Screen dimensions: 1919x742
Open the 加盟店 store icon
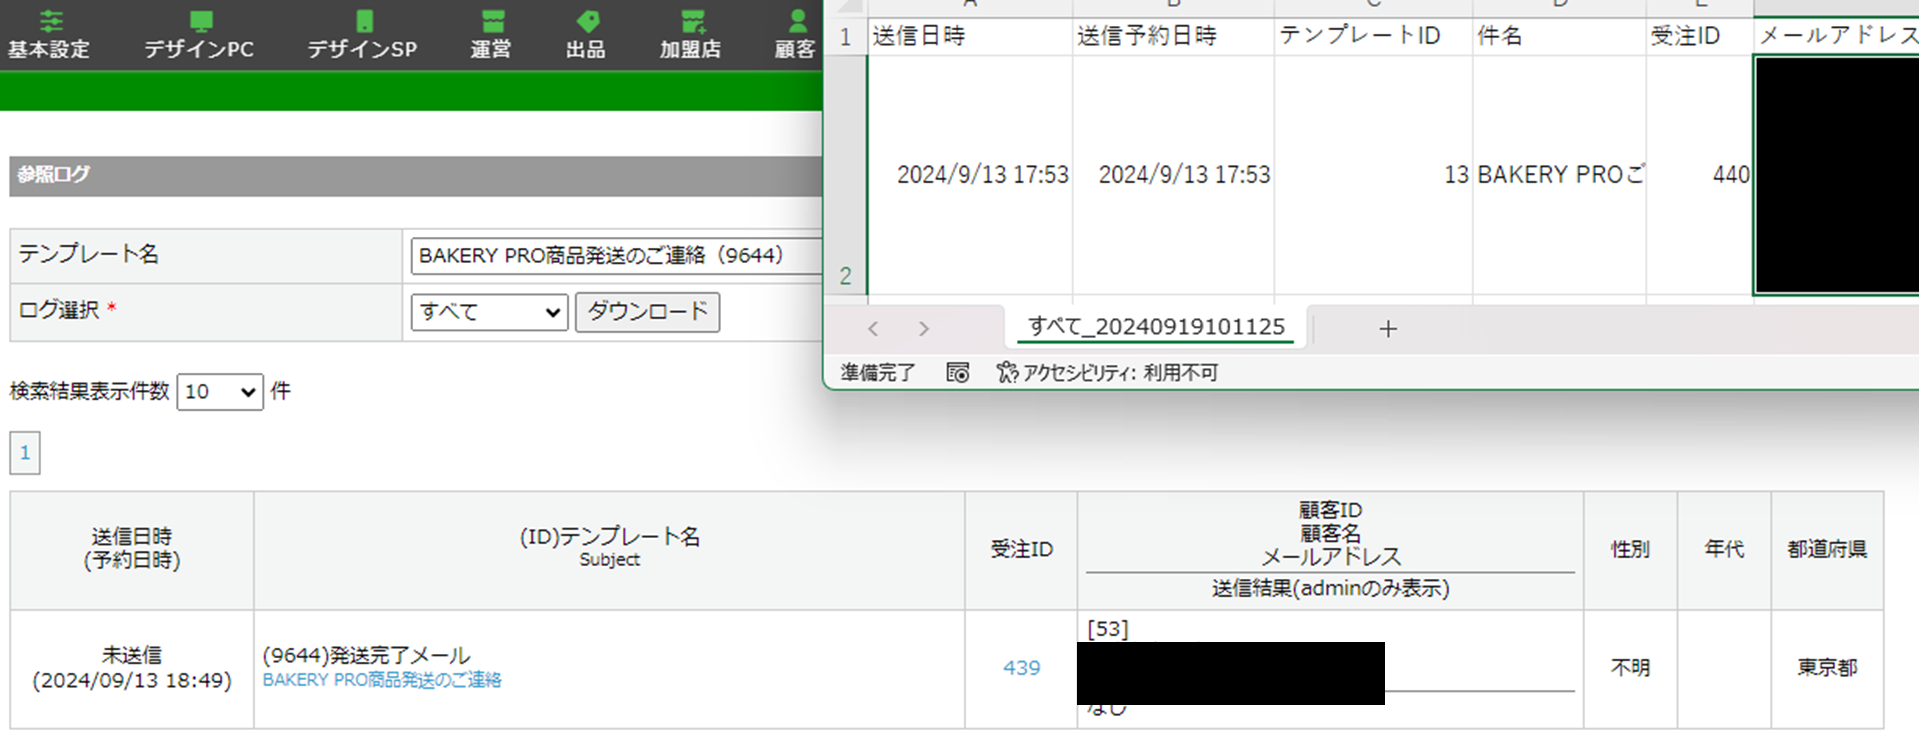(692, 21)
